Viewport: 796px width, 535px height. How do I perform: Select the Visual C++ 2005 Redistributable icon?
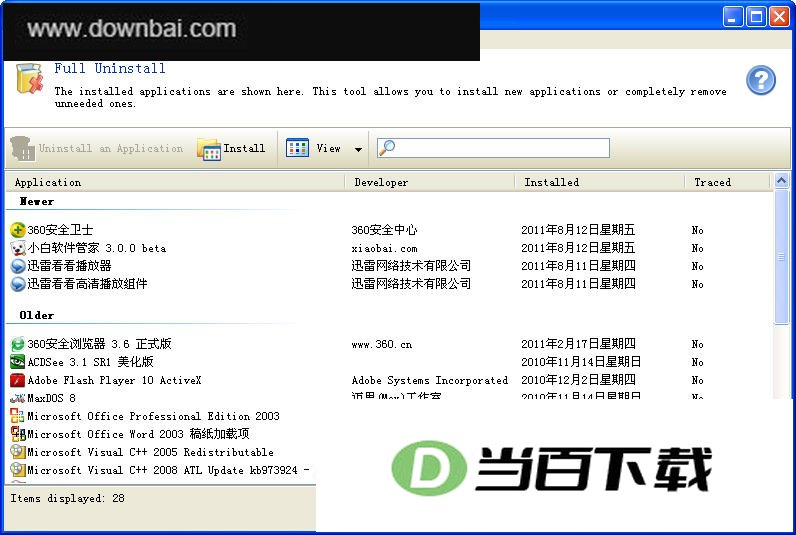click(18, 452)
